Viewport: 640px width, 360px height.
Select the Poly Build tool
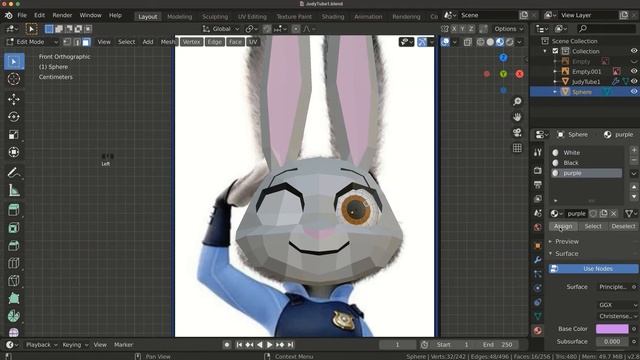pos(14,298)
